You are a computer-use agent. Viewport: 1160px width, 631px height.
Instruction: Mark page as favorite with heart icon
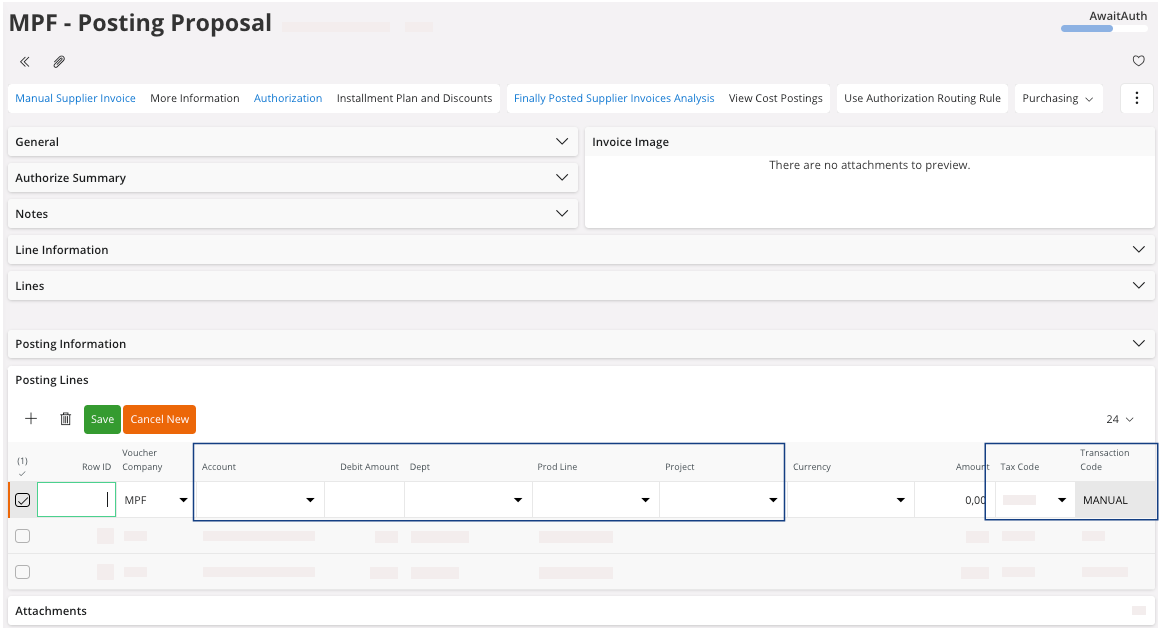pyautogui.click(x=1138, y=62)
